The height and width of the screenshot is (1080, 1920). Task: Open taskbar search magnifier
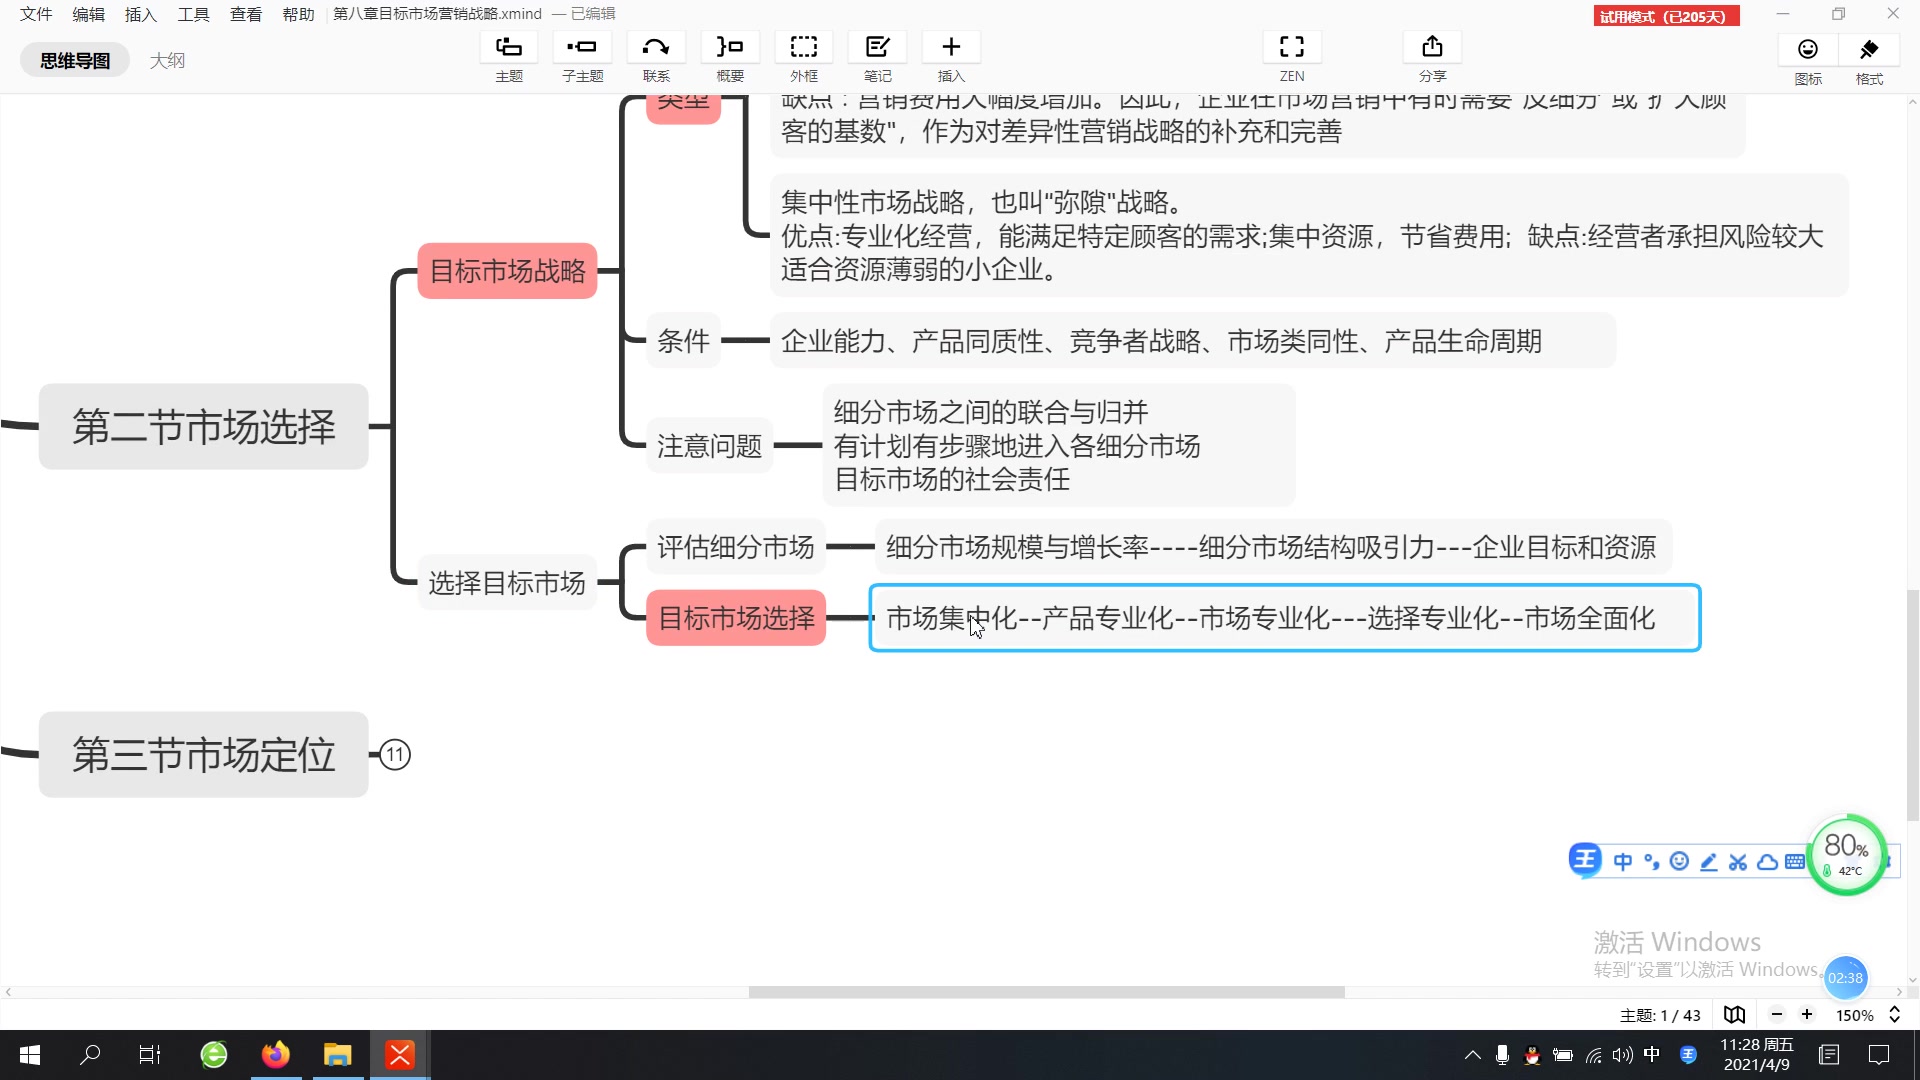90,1055
